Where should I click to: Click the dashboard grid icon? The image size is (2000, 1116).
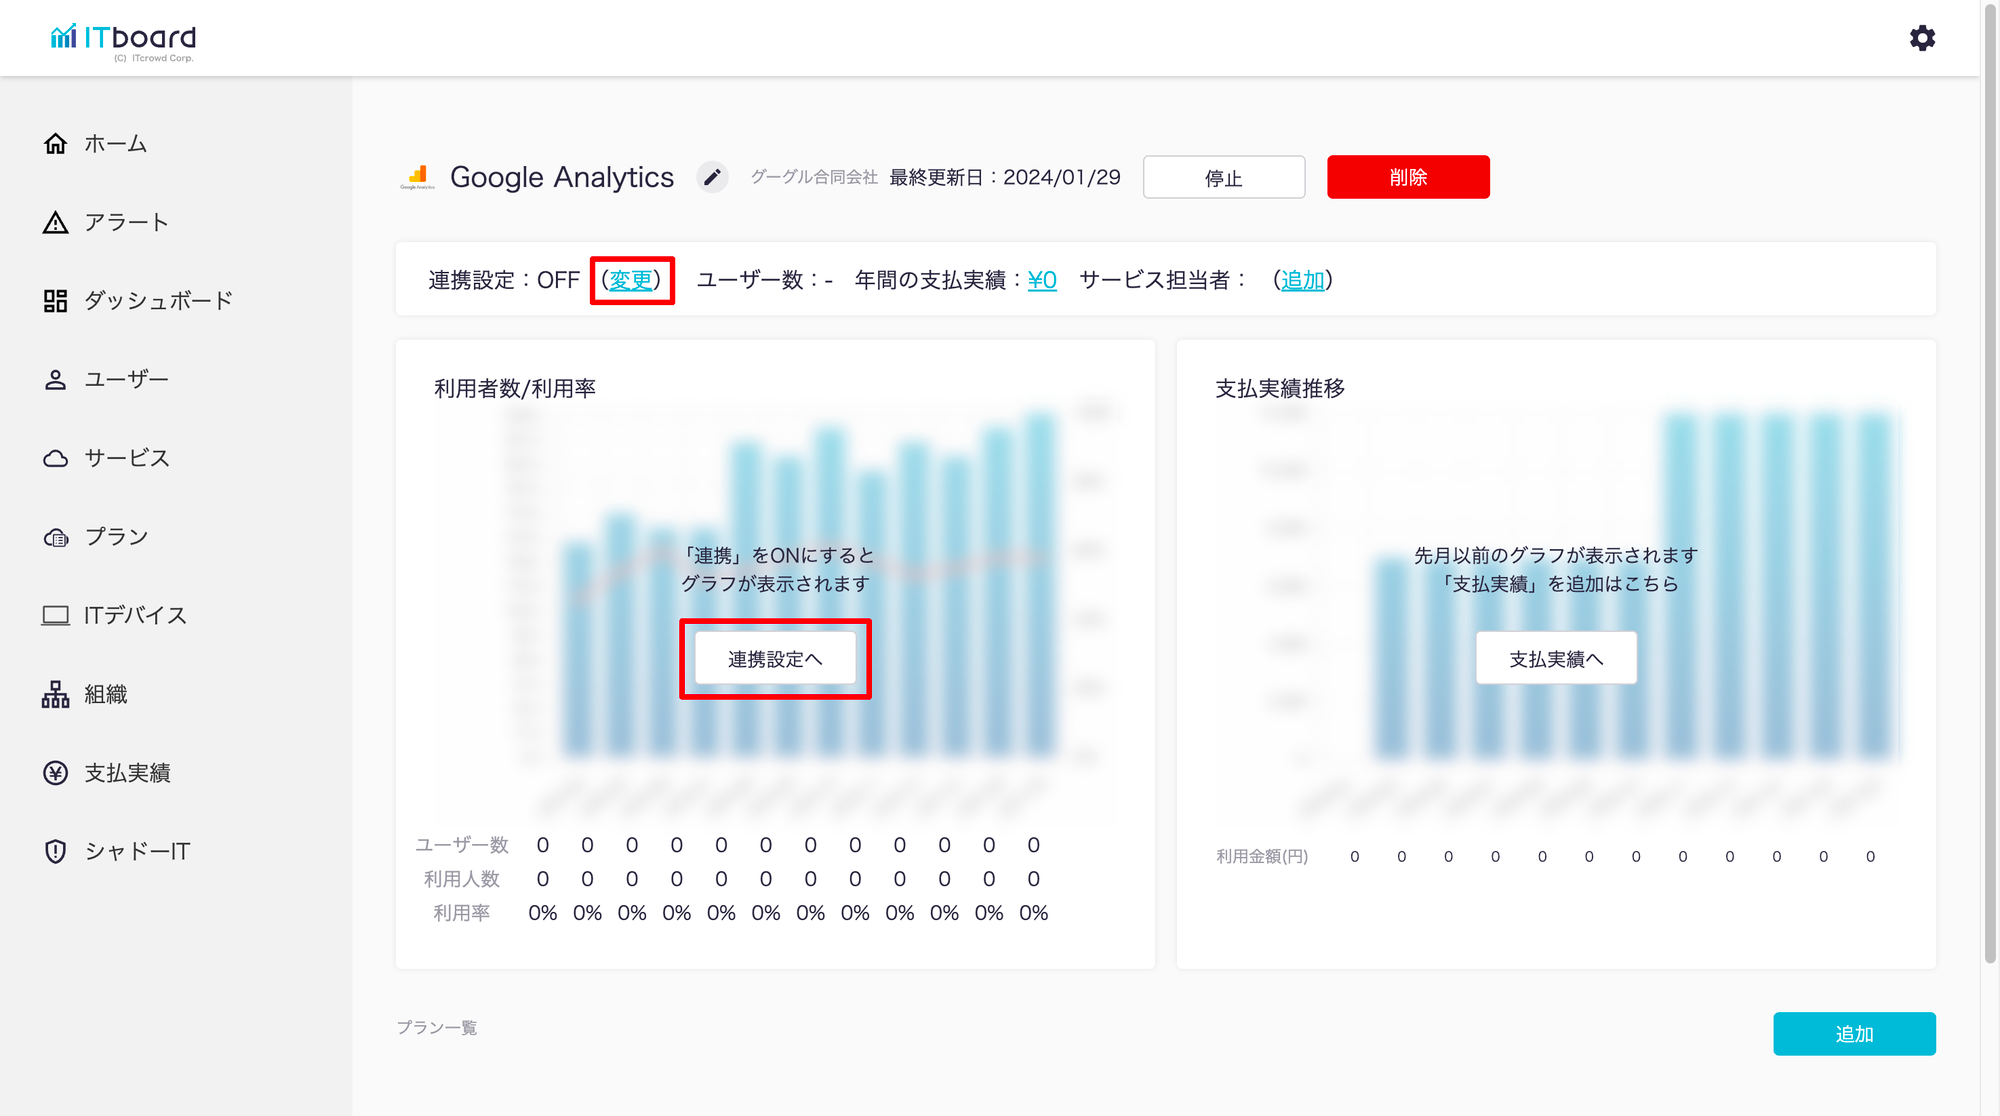pos(56,301)
